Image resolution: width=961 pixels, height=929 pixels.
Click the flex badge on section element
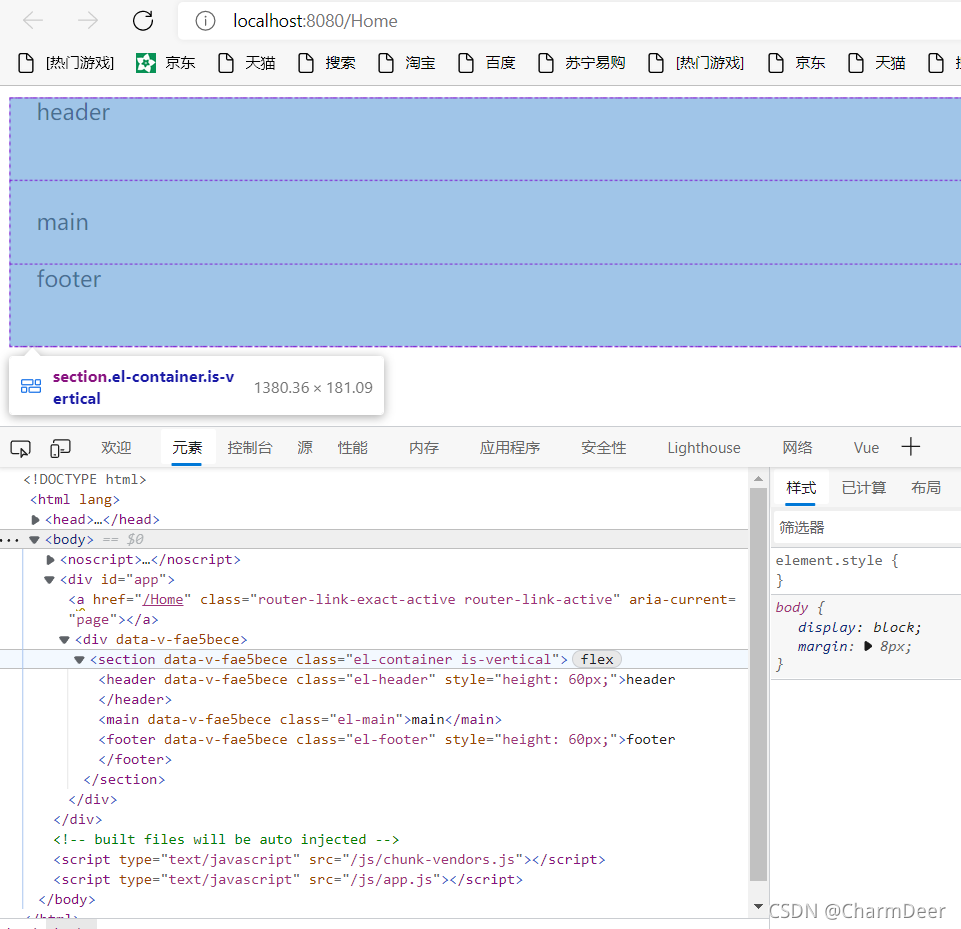click(597, 659)
